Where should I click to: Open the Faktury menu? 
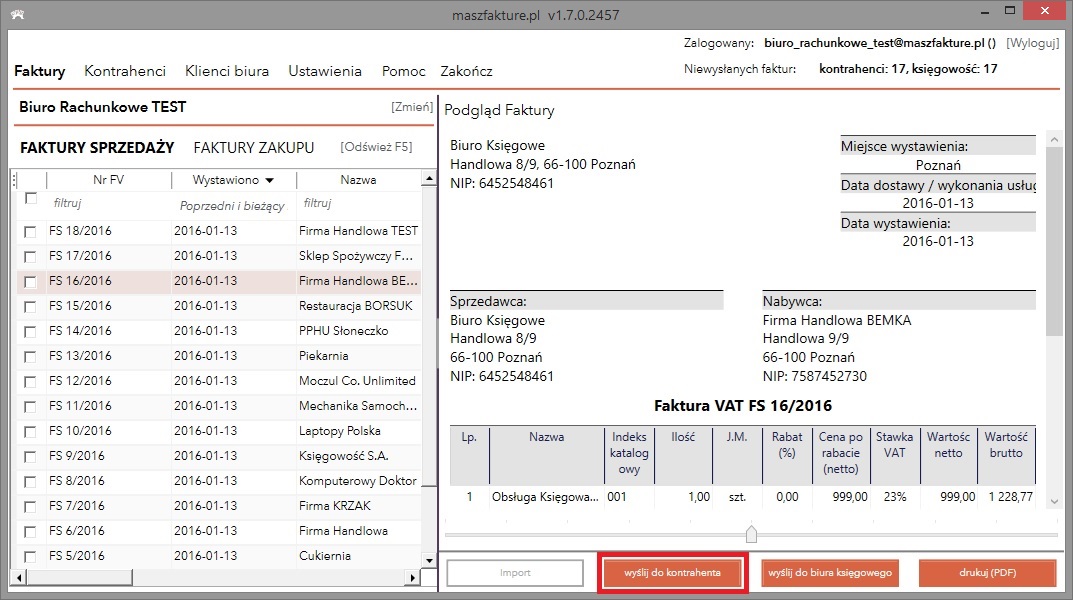[x=40, y=71]
